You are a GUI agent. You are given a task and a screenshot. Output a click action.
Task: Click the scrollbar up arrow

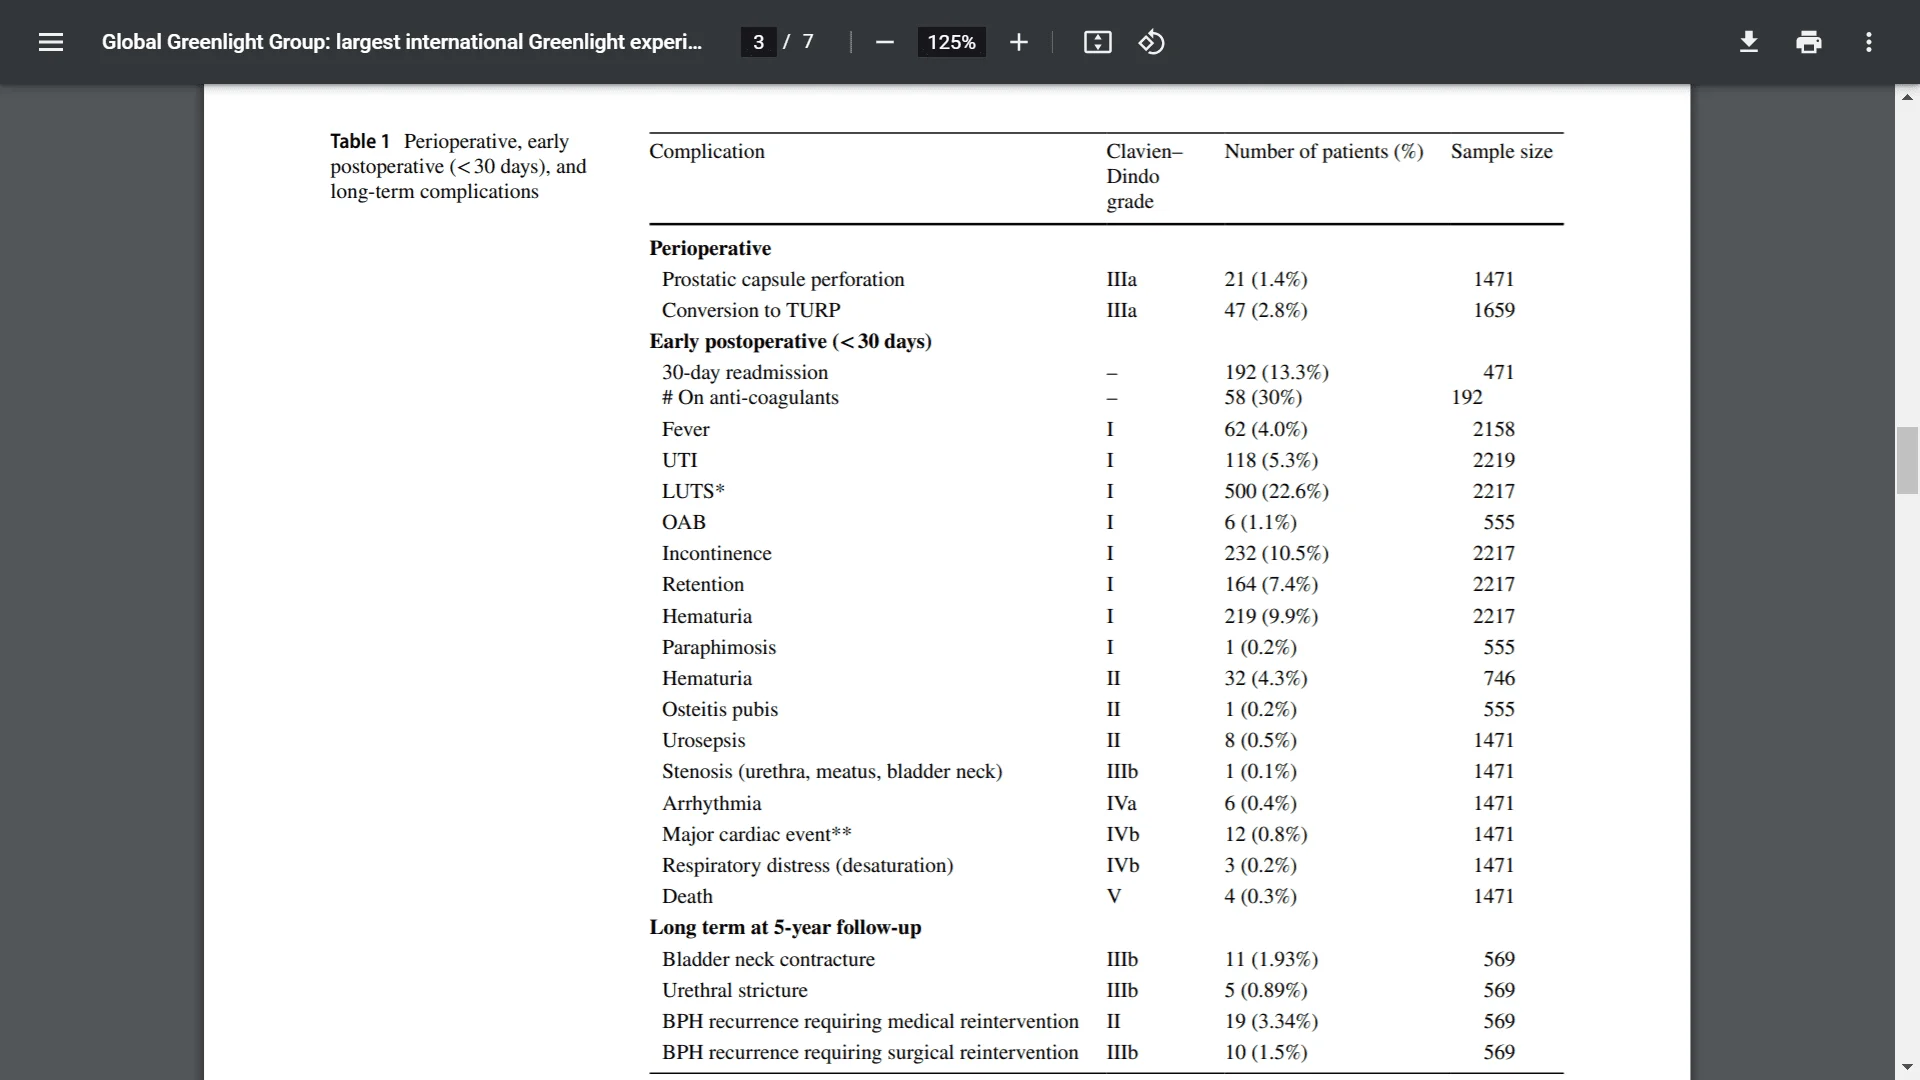1907,97
